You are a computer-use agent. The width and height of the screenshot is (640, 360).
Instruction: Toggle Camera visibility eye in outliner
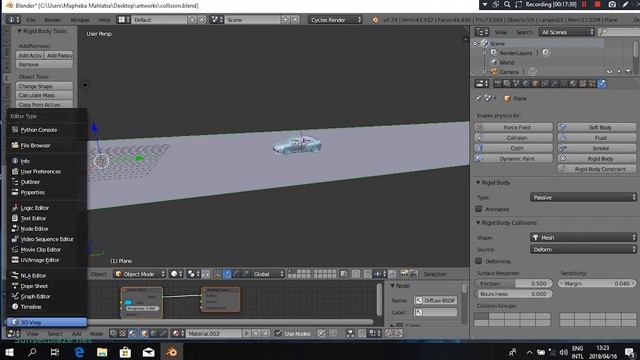tap(609, 72)
